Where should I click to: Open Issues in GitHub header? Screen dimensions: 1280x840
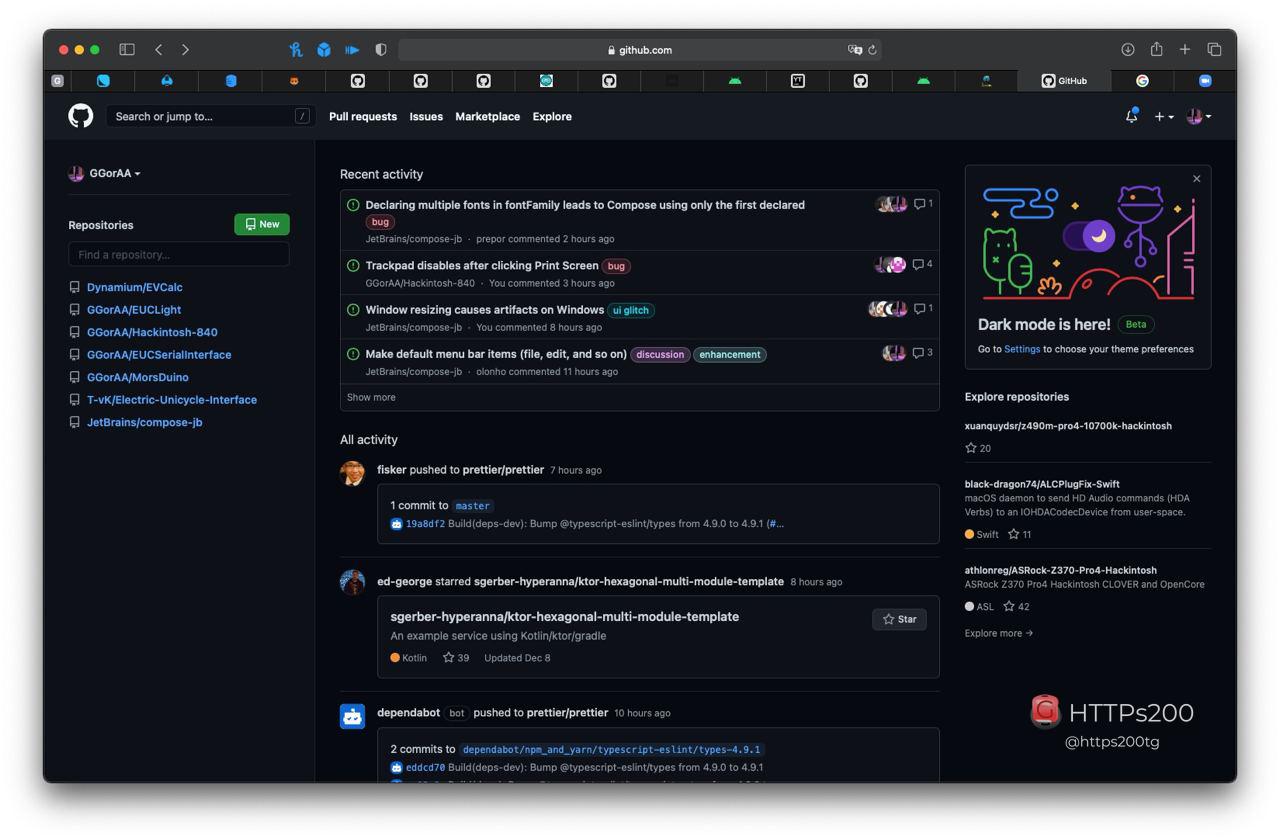426,116
